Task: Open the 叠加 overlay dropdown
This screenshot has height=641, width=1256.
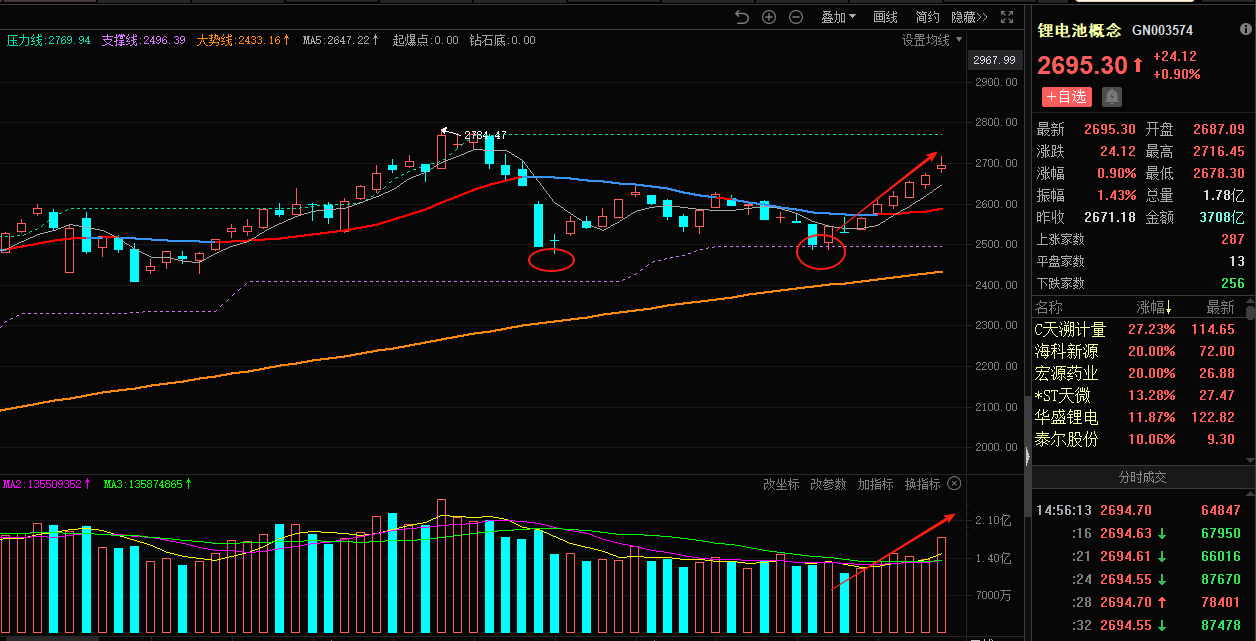Action: click(x=838, y=17)
